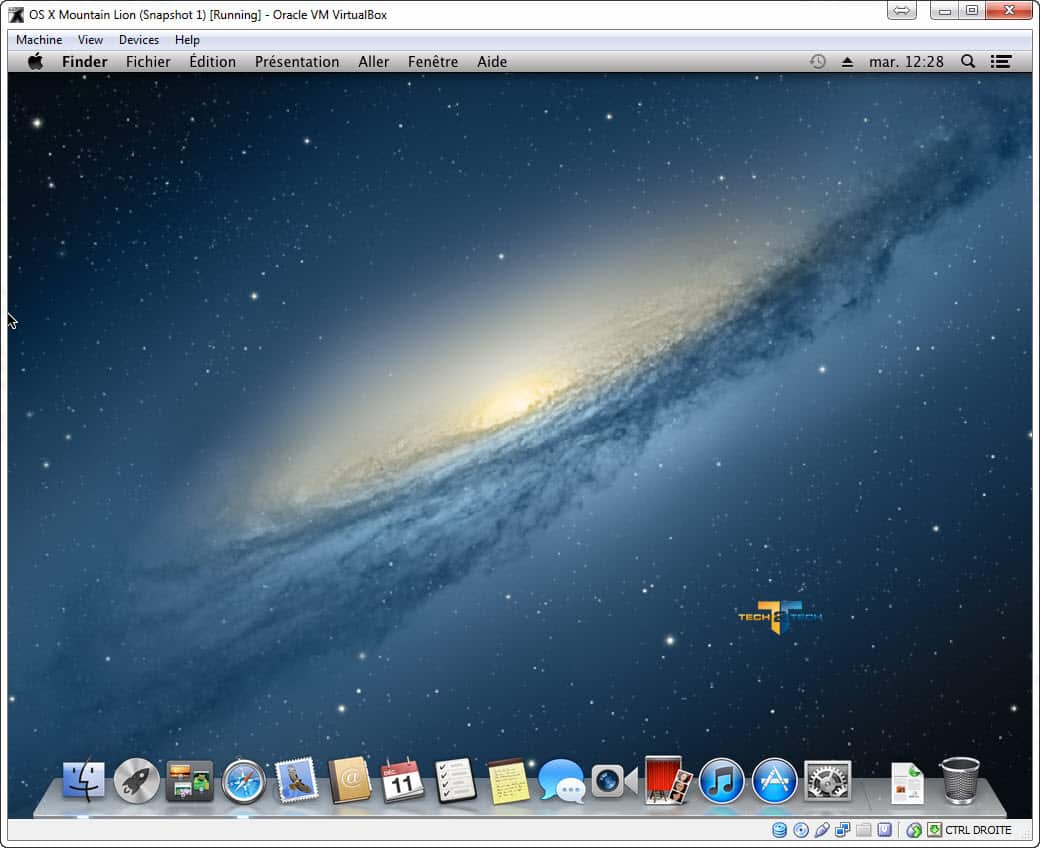Viewport: 1040px width, 848px height.
Task: Click the keyboard capture green arrow icon
Action: tap(935, 829)
